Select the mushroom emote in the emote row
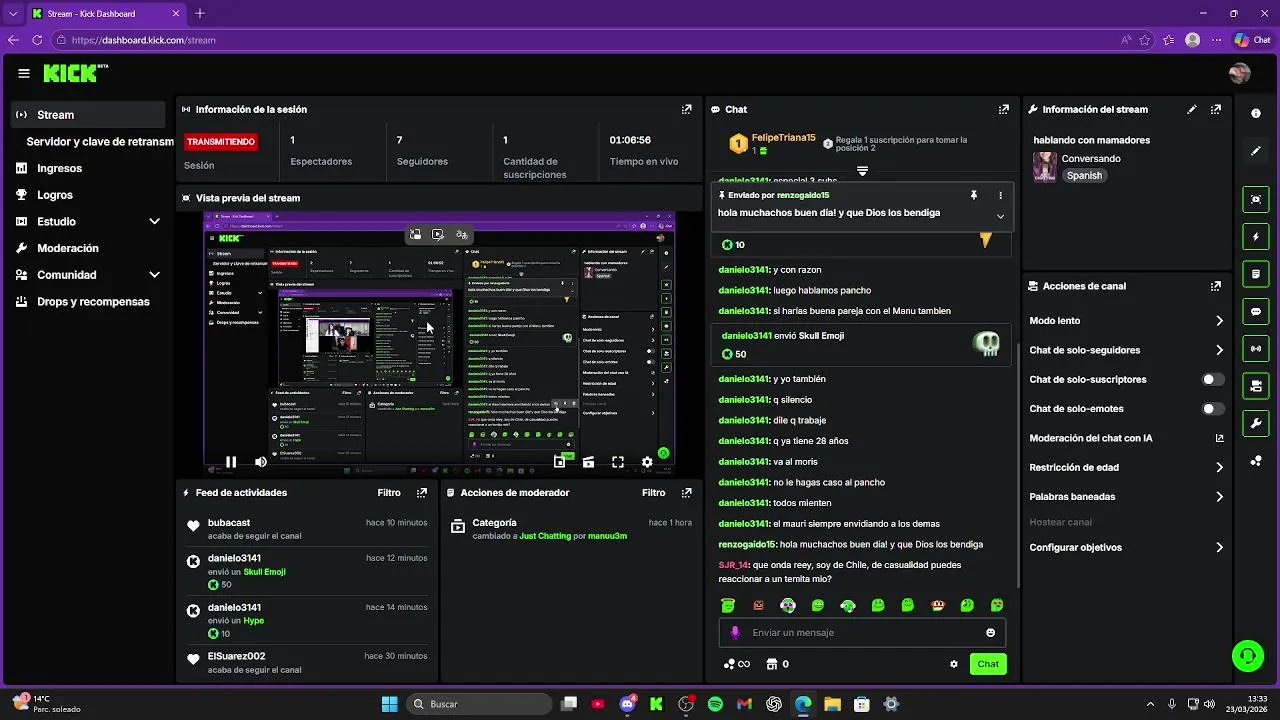Viewport: 1280px width, 720px height. 938,605
